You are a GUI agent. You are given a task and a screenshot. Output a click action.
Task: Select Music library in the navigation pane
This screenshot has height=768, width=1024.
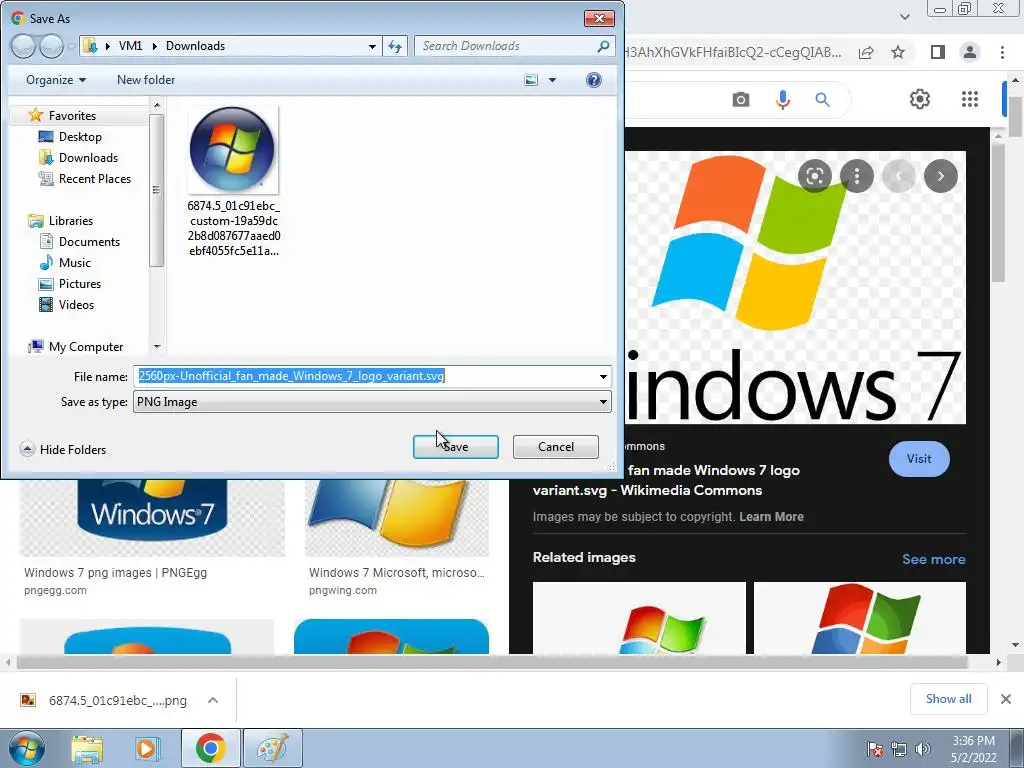(x=74, y=263)
